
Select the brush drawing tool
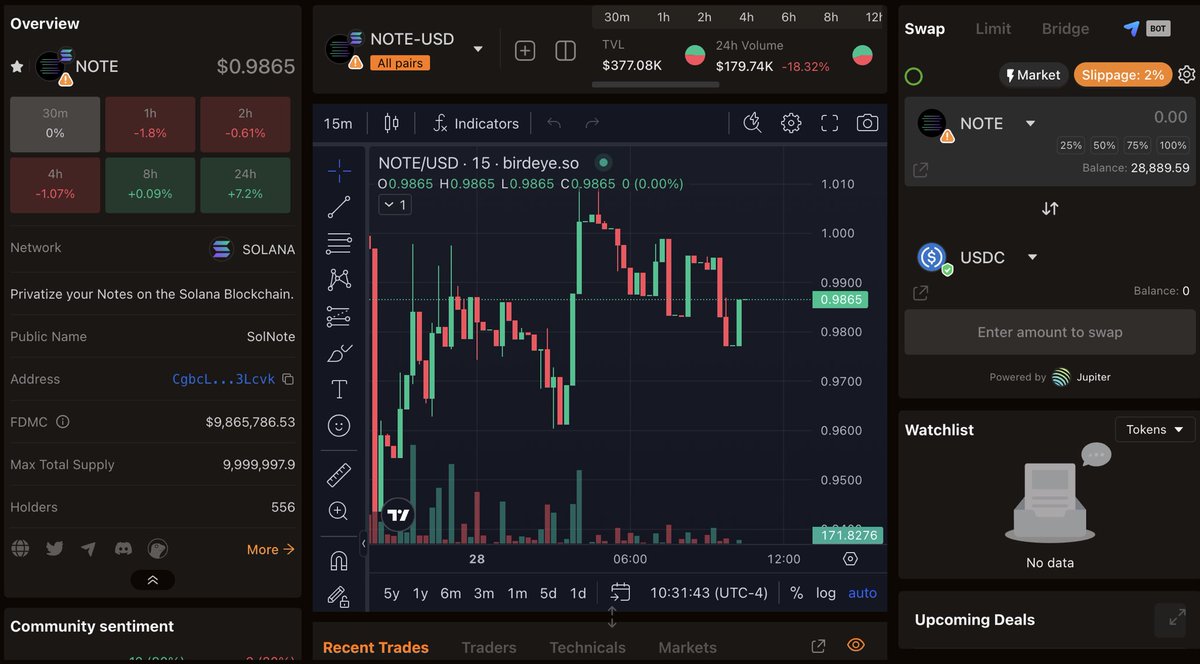[339, 353]
